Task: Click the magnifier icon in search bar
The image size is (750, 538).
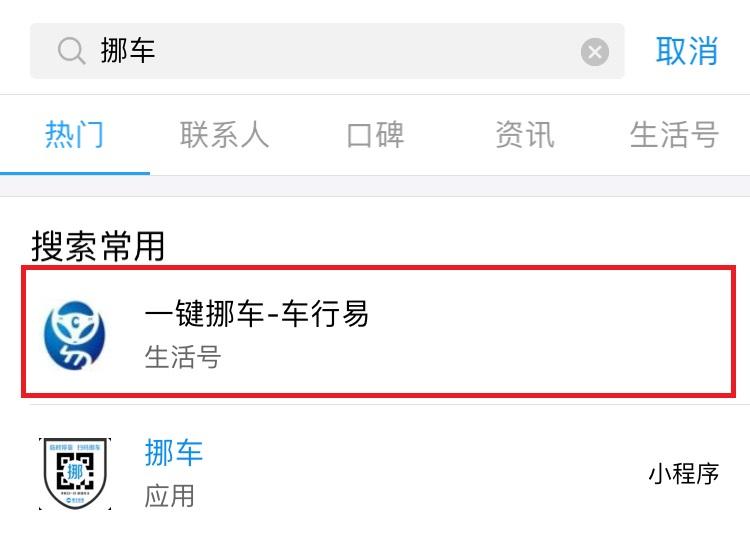Action: (71, 50)
